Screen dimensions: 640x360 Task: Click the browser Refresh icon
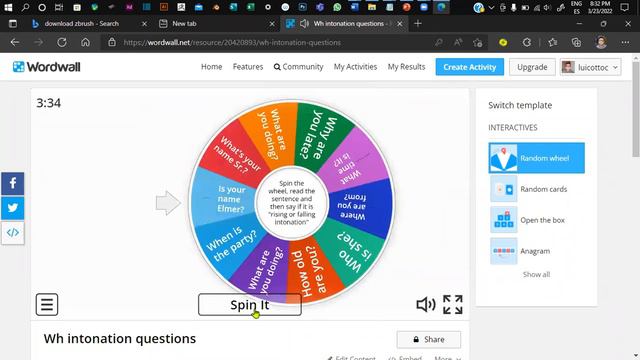coord(62,42)
